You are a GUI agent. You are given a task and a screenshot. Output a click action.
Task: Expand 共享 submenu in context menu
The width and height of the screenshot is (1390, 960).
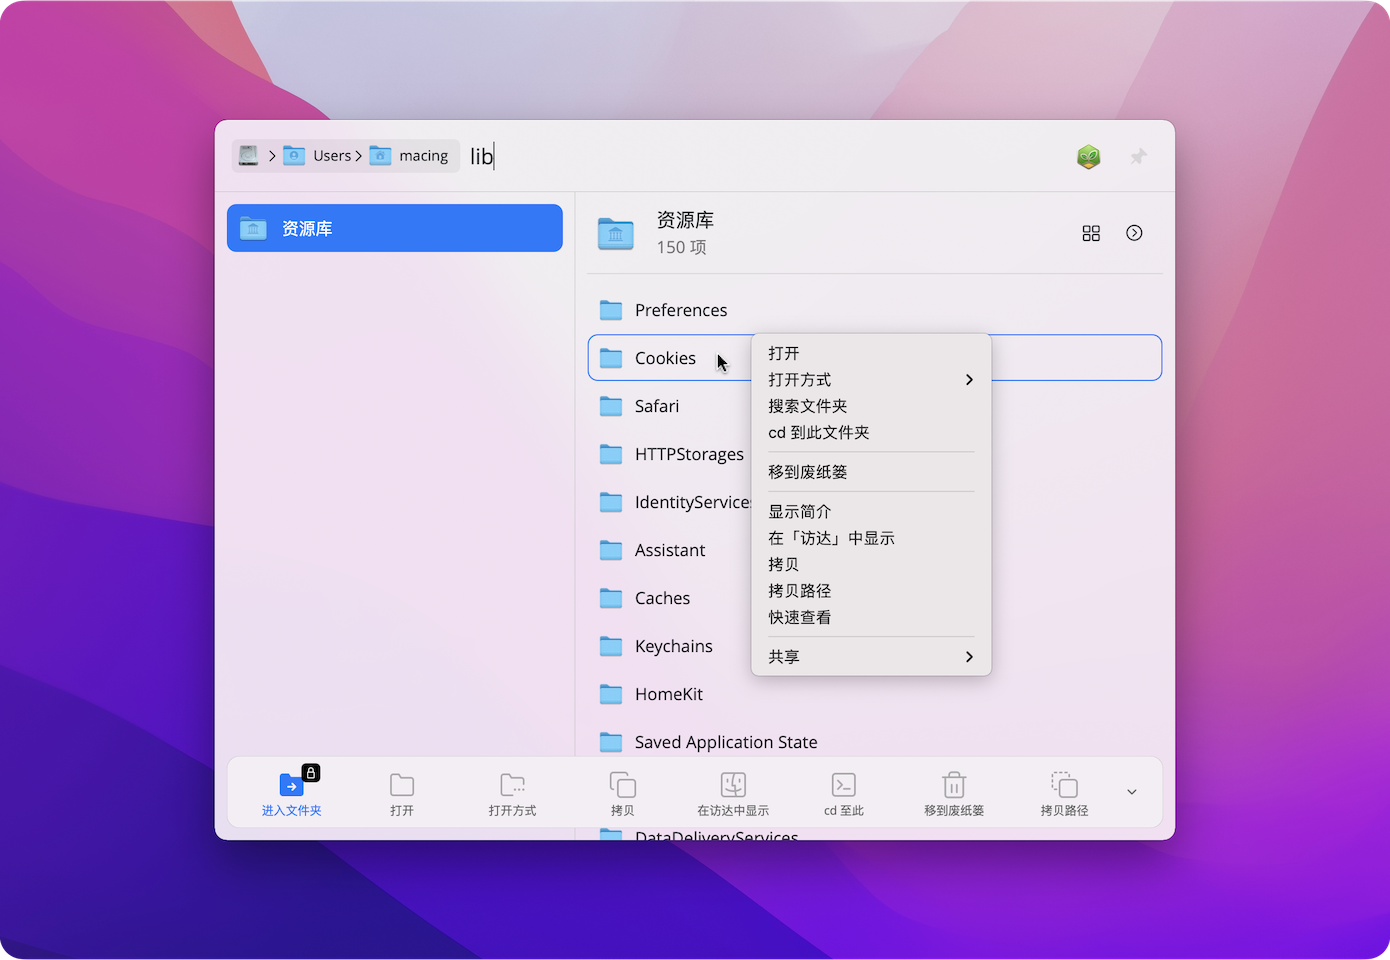click(x=871, y=657)
